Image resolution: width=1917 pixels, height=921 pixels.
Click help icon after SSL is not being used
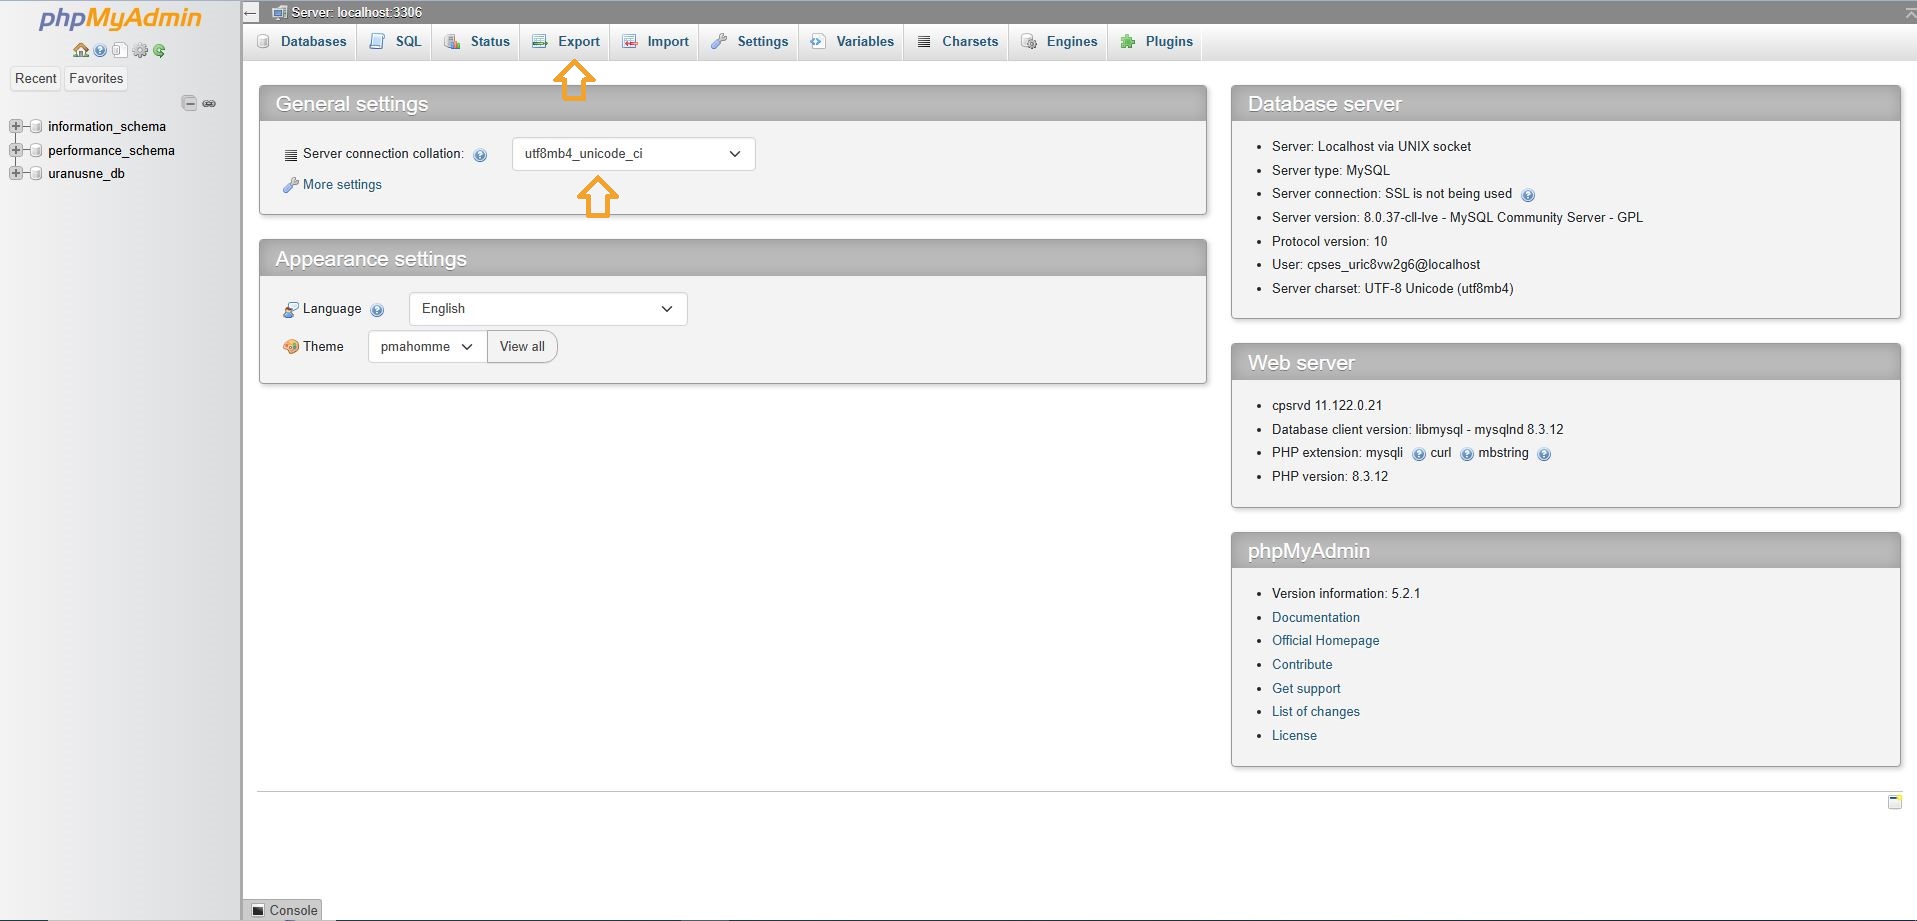(x=1528, y=195)
